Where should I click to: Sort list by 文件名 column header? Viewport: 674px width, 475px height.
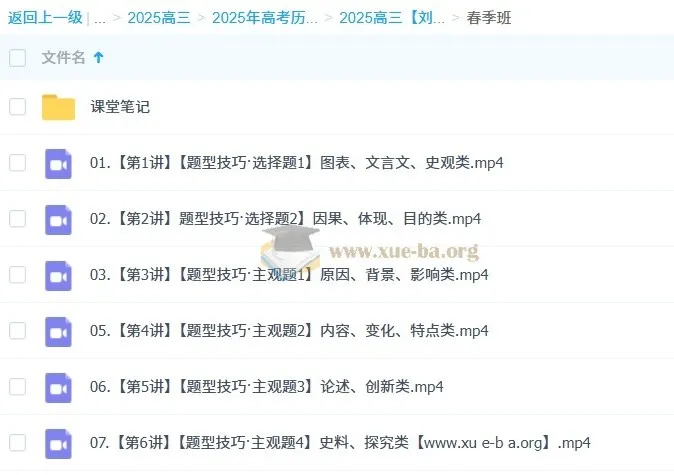pos(63,58)
